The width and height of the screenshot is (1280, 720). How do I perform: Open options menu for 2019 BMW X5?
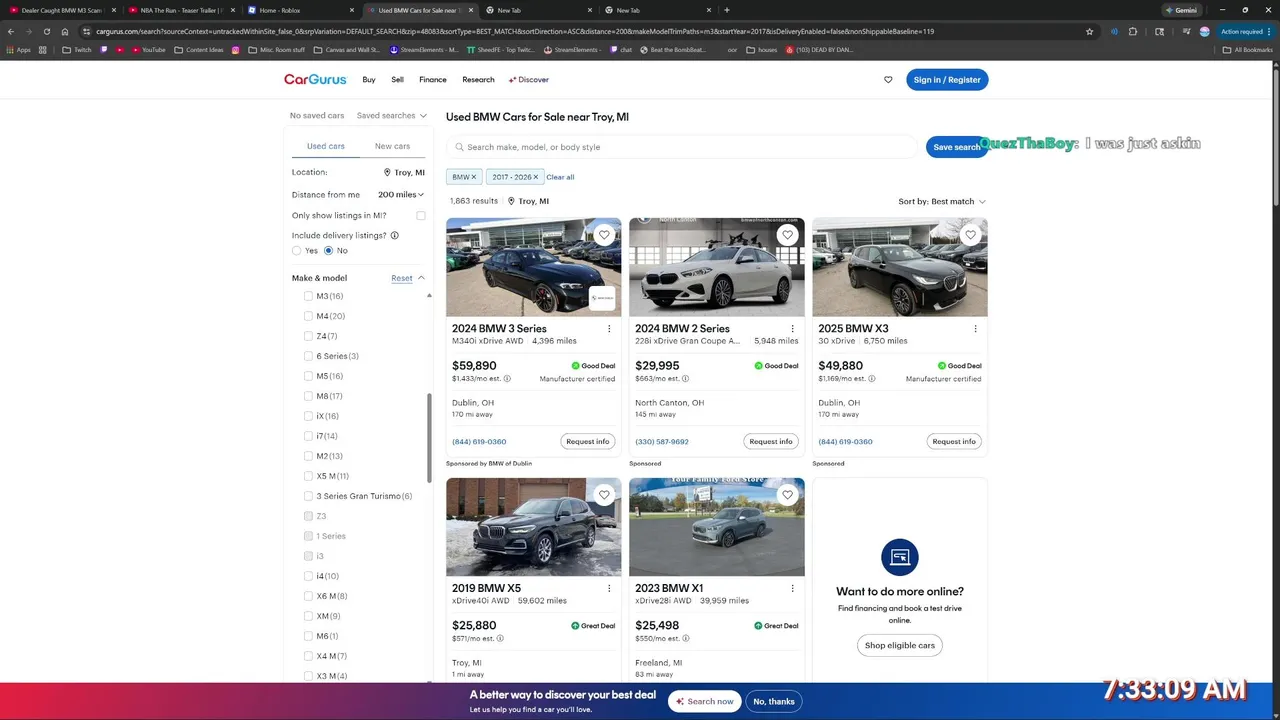pyautogui.click(x=609, y=588)
